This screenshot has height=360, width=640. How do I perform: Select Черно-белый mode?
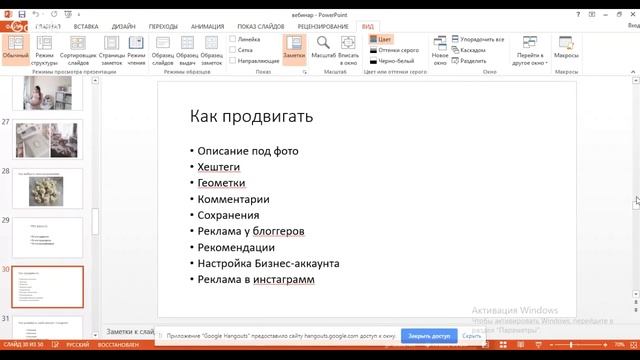click(x=392, y=61)
